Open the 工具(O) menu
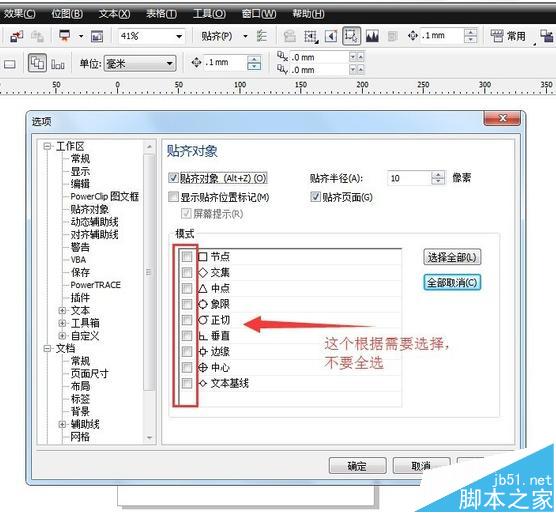 209,14
